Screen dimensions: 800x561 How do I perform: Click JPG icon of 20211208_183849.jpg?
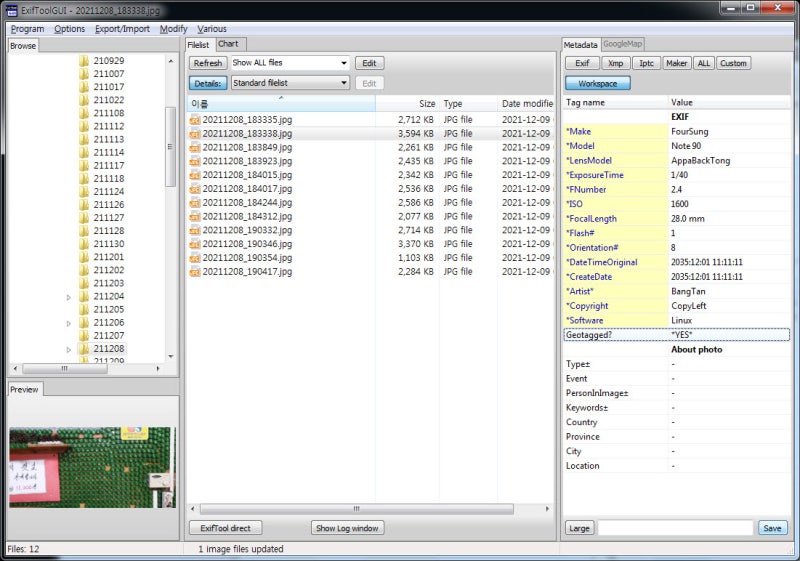[195, 147]
